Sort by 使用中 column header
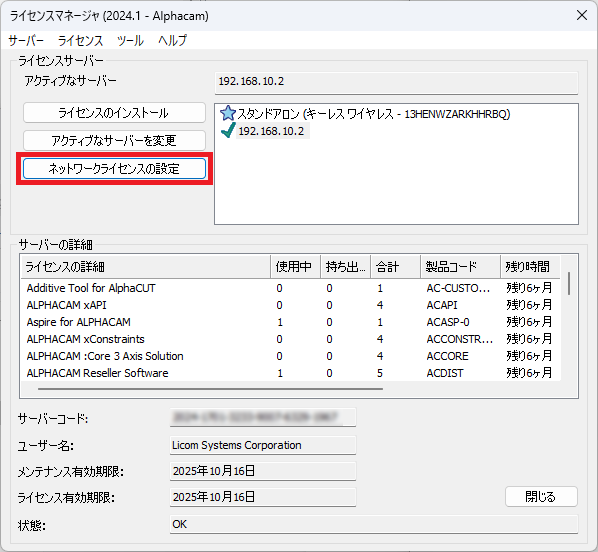 296,267
